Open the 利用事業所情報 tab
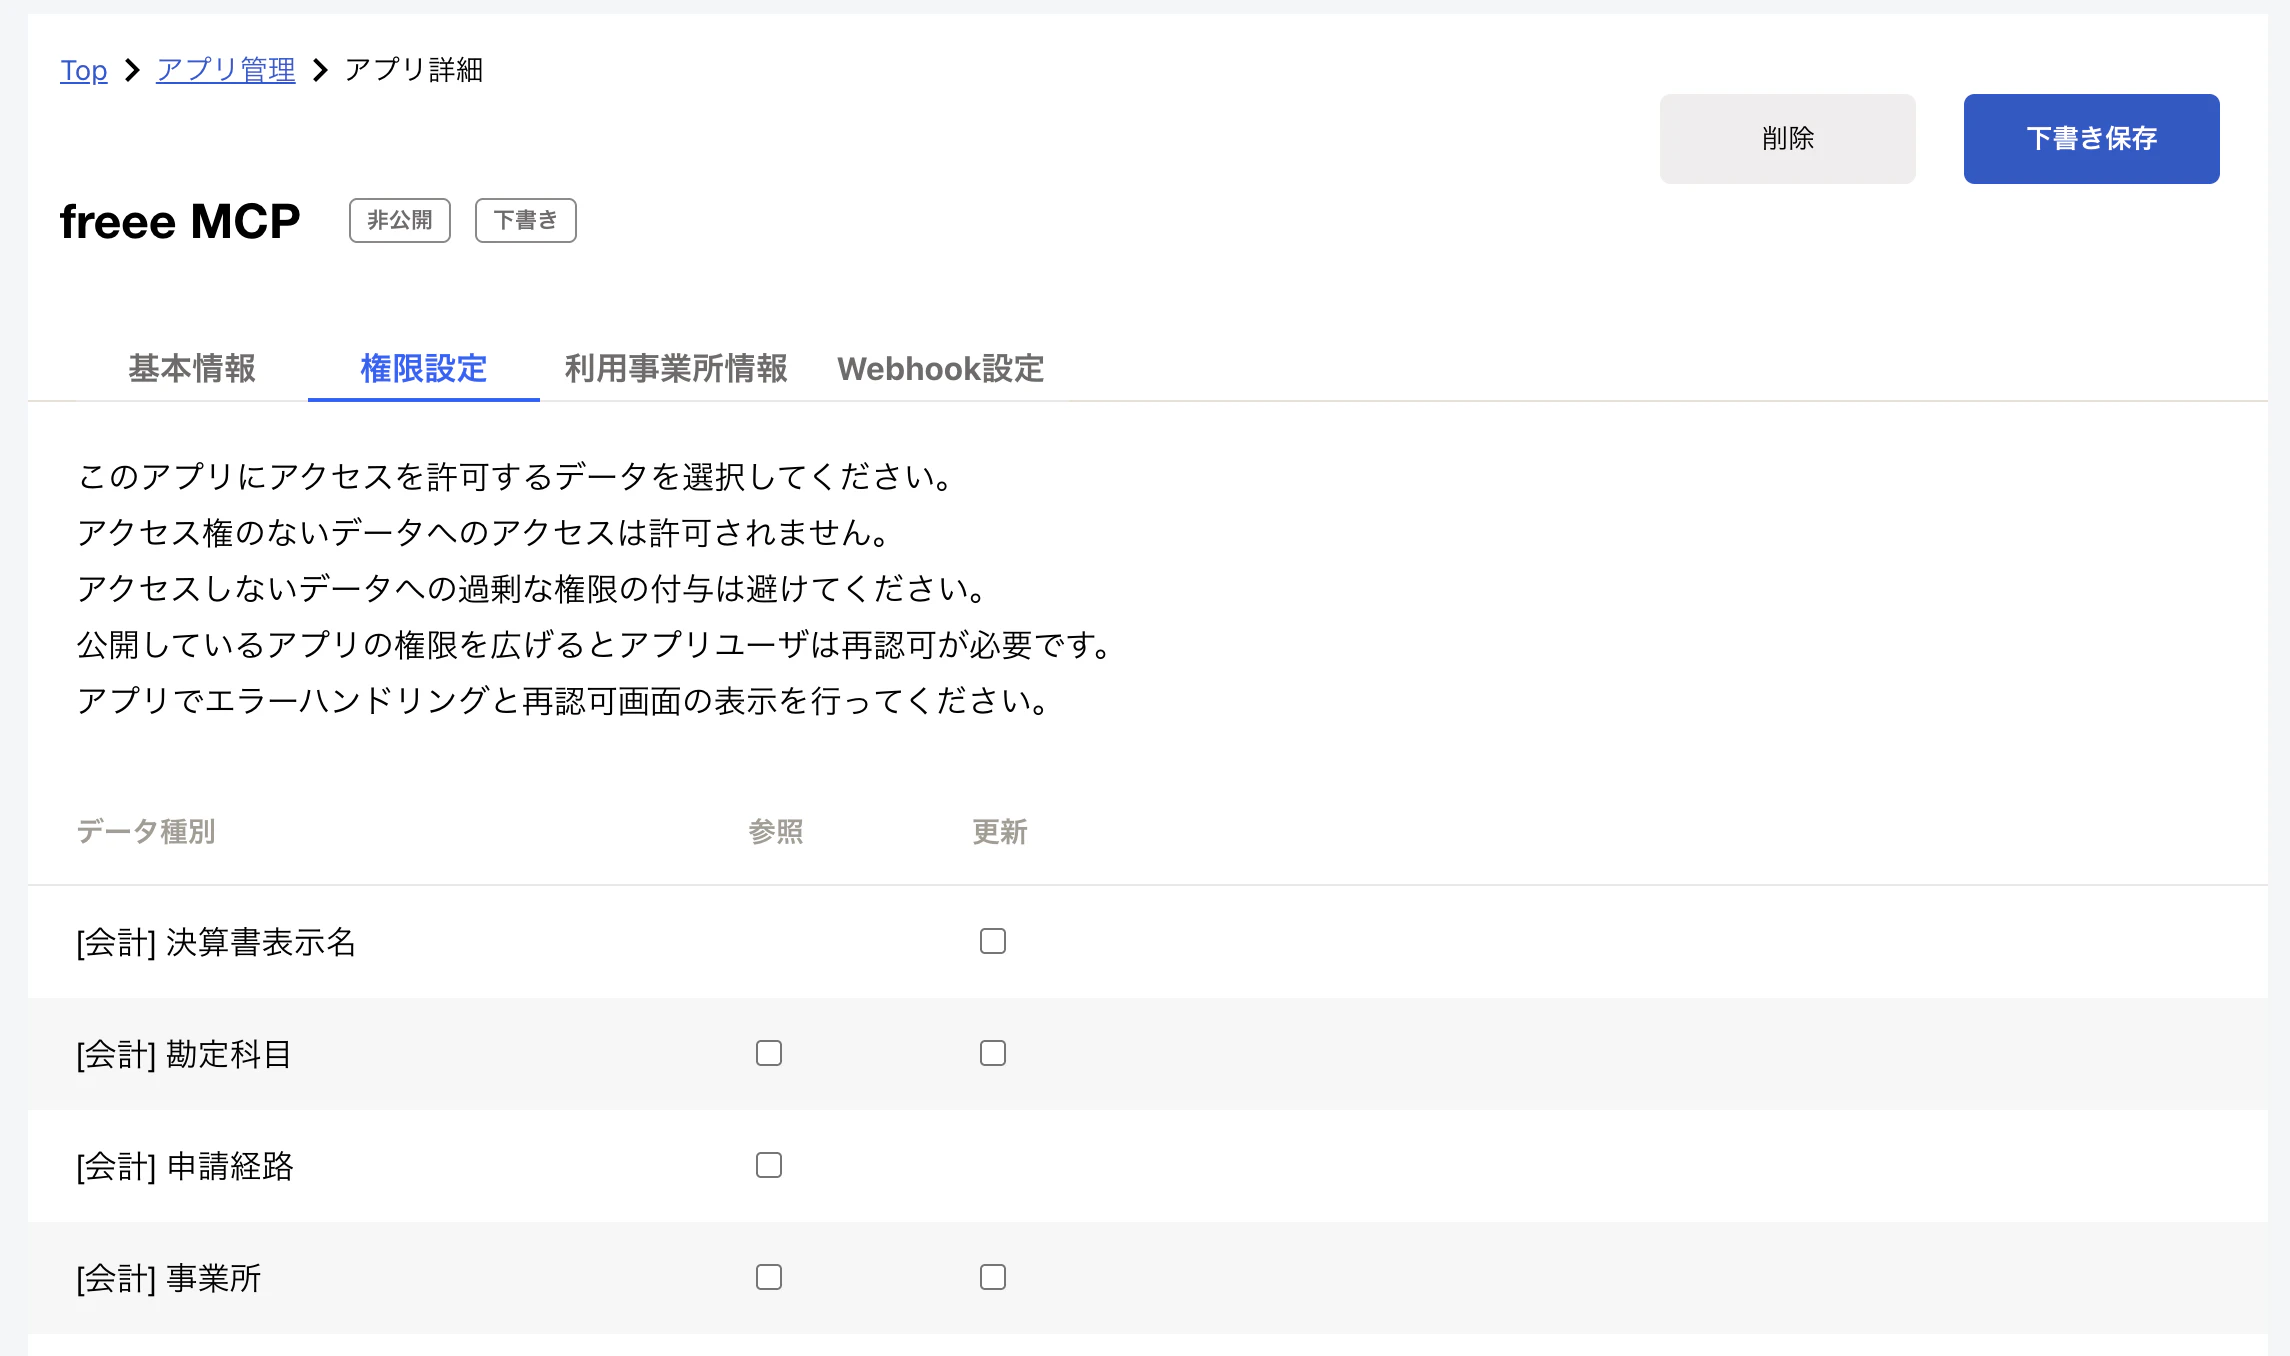This screenshot has width=2290, height=1356. pyautogui.click(x=676, y=368)
